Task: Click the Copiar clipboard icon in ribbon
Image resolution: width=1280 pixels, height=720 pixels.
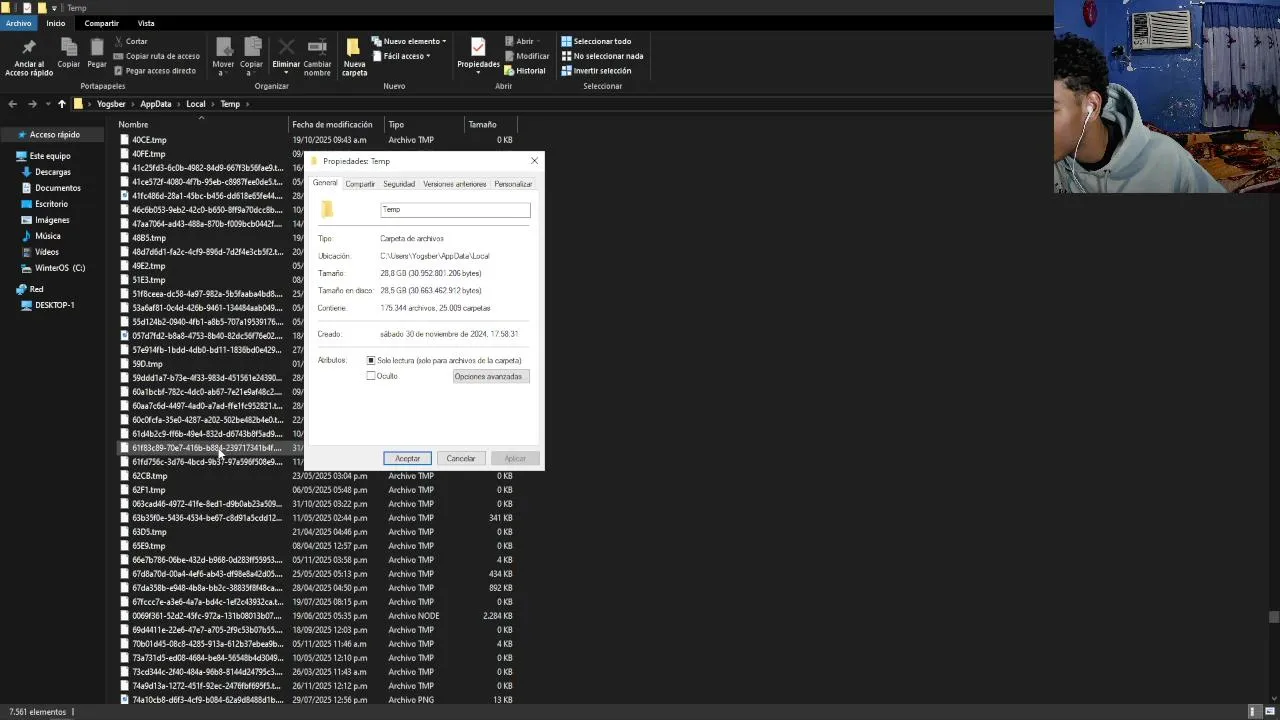Action: click(x=68, y=53)
